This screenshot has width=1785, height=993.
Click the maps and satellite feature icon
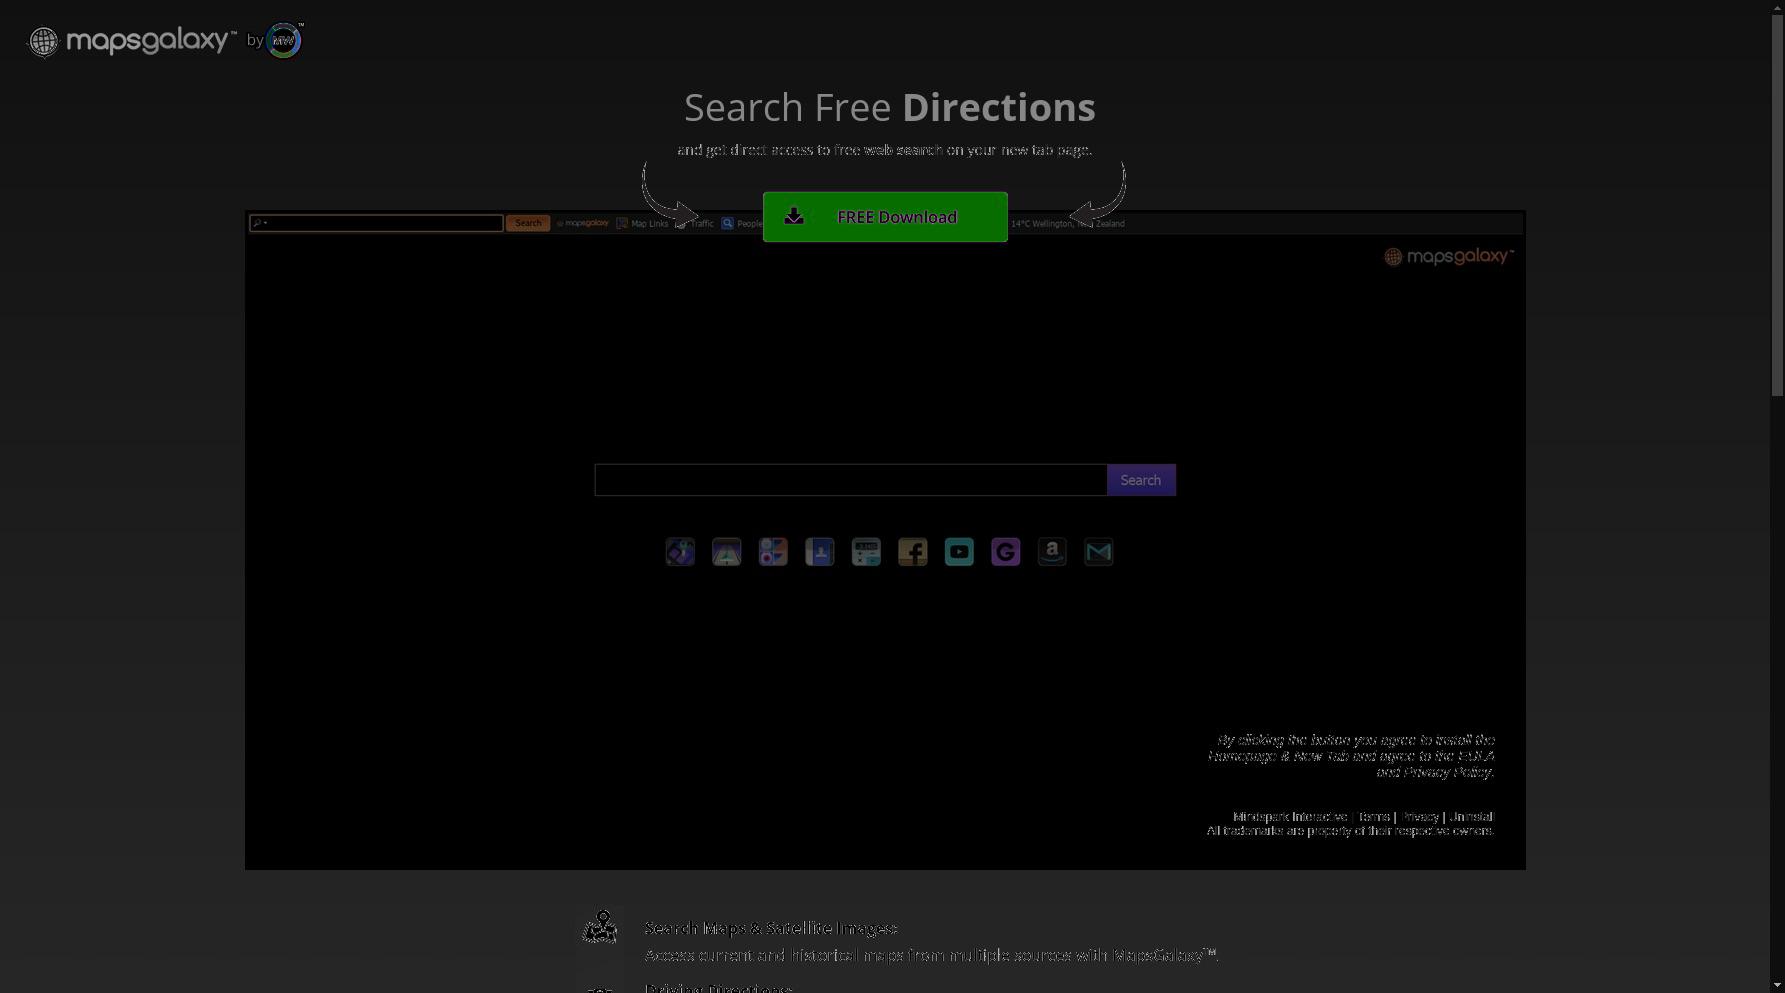[600, 927]
